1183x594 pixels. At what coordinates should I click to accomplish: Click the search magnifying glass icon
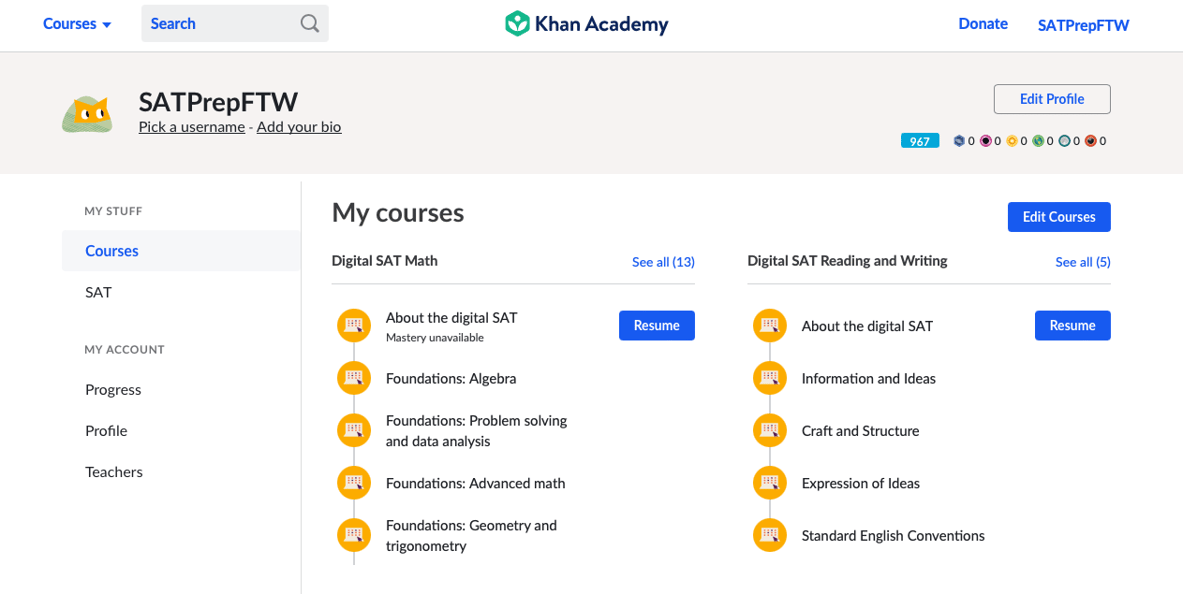pos(309,23)
